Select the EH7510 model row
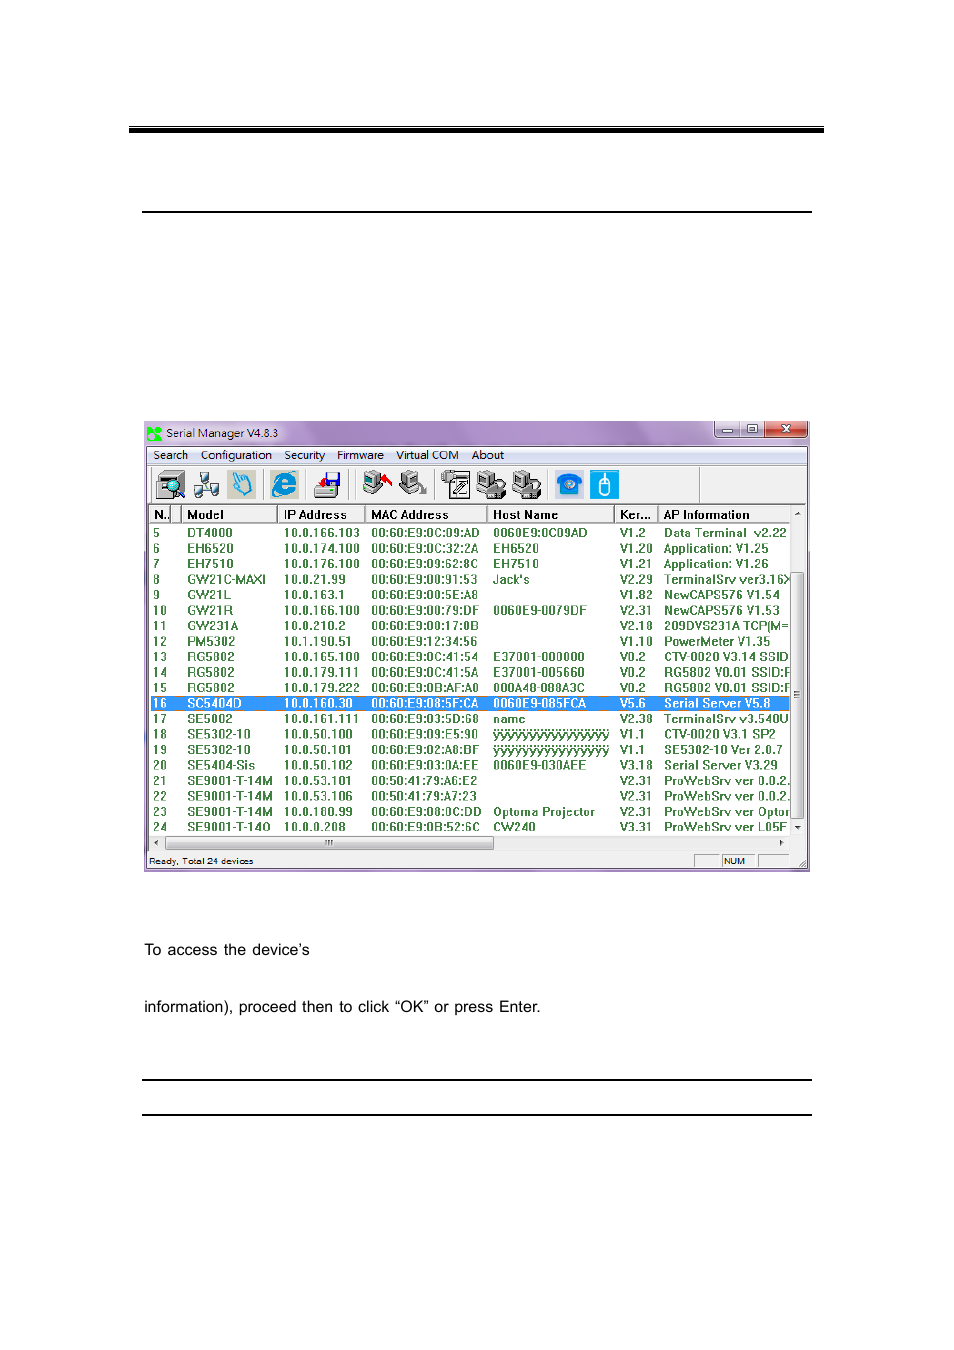This screenshot has width=954, height=1350. click(470, 564)
